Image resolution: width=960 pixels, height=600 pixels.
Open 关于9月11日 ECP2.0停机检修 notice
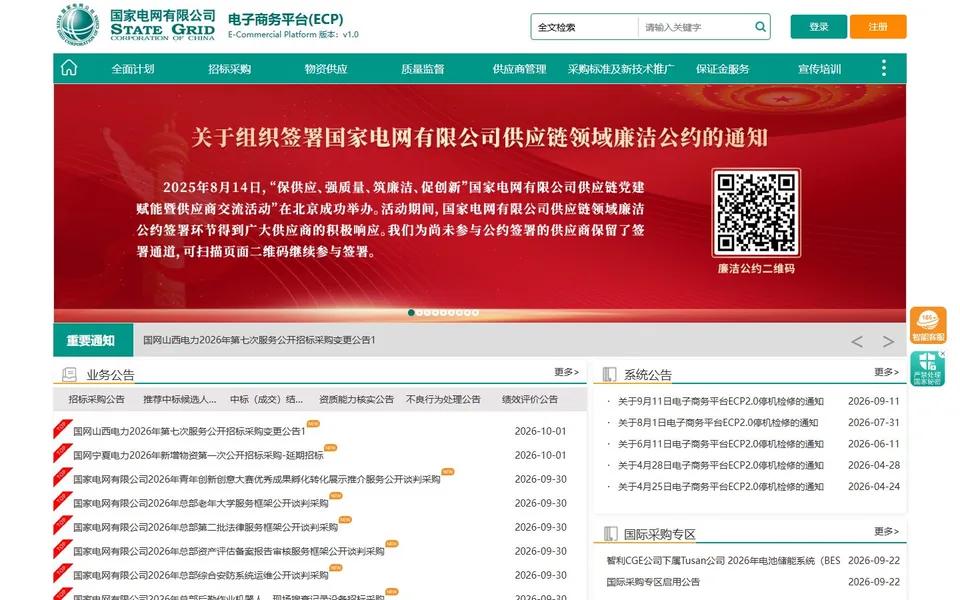click(x=721, y=401)
